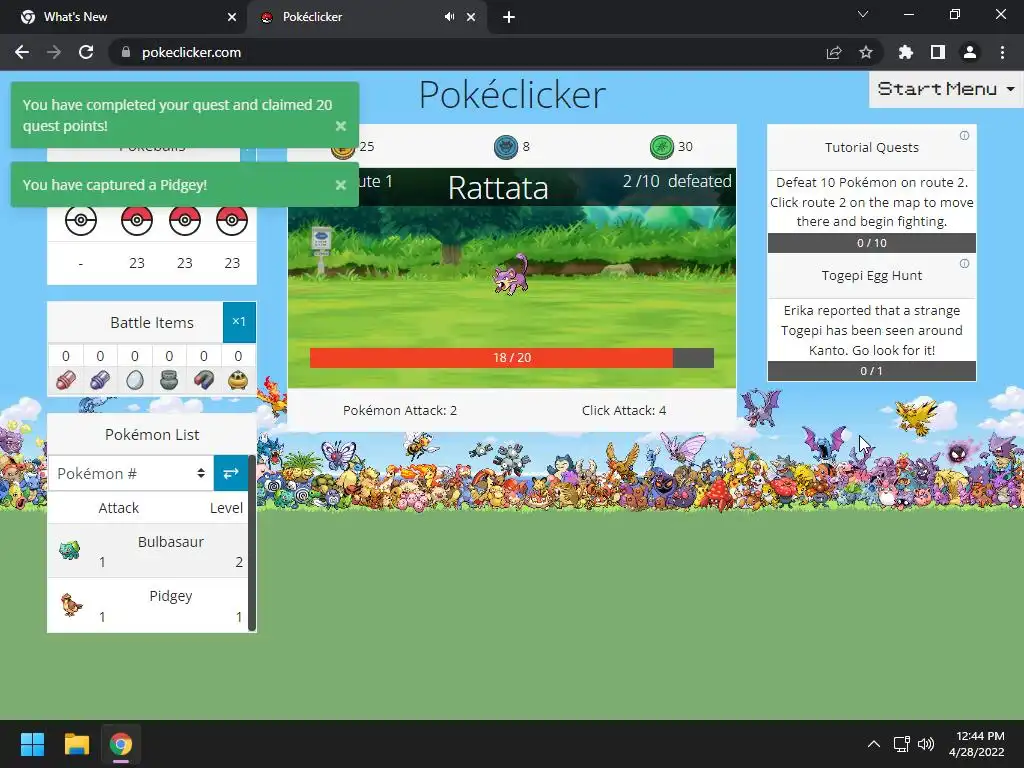Bookmark this page with star

tap(866, 52)
